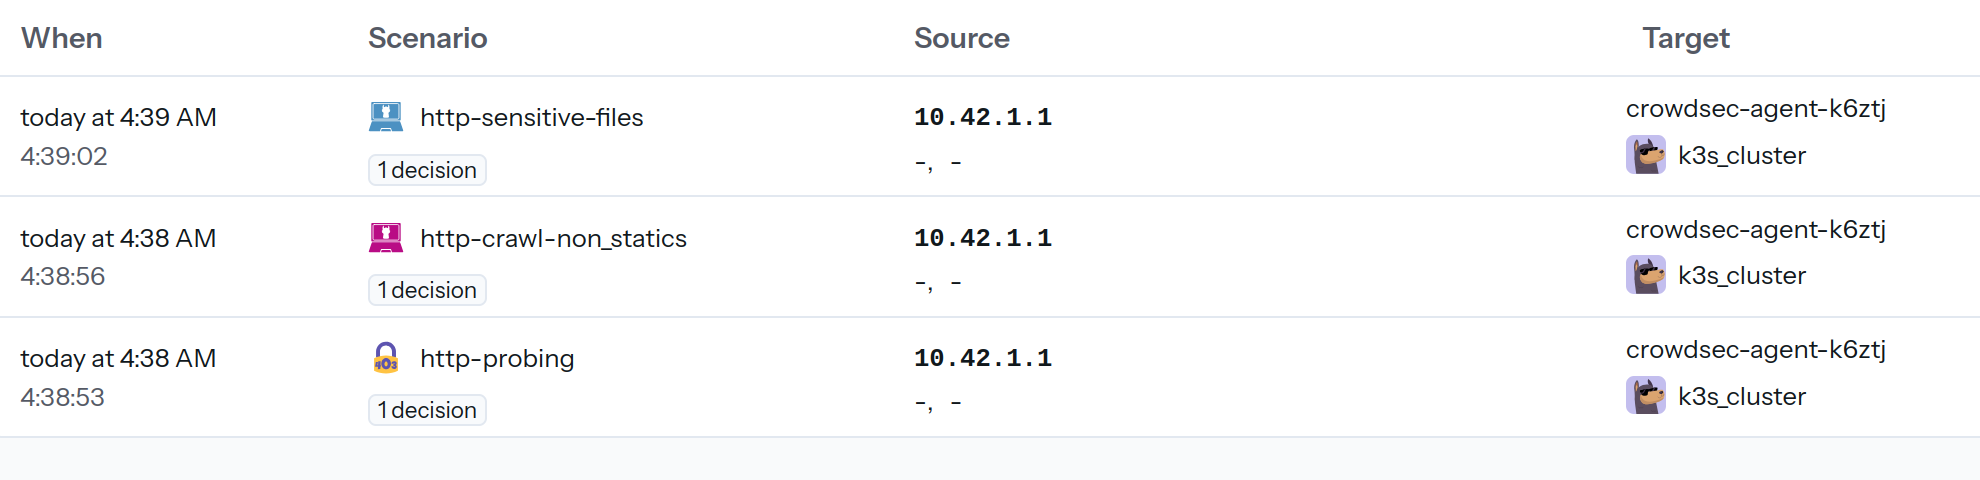Click the 1 decision badge for http-probing

click(x=427, y=410)
